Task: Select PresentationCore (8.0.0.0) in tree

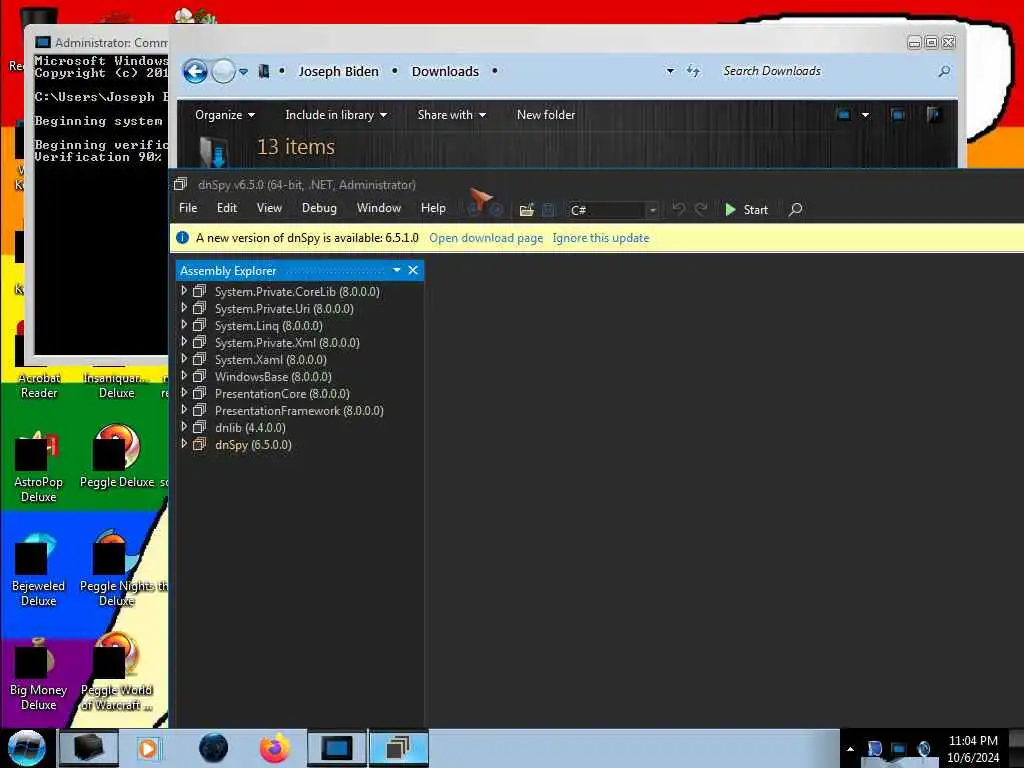Action: [x=282, y=394]
